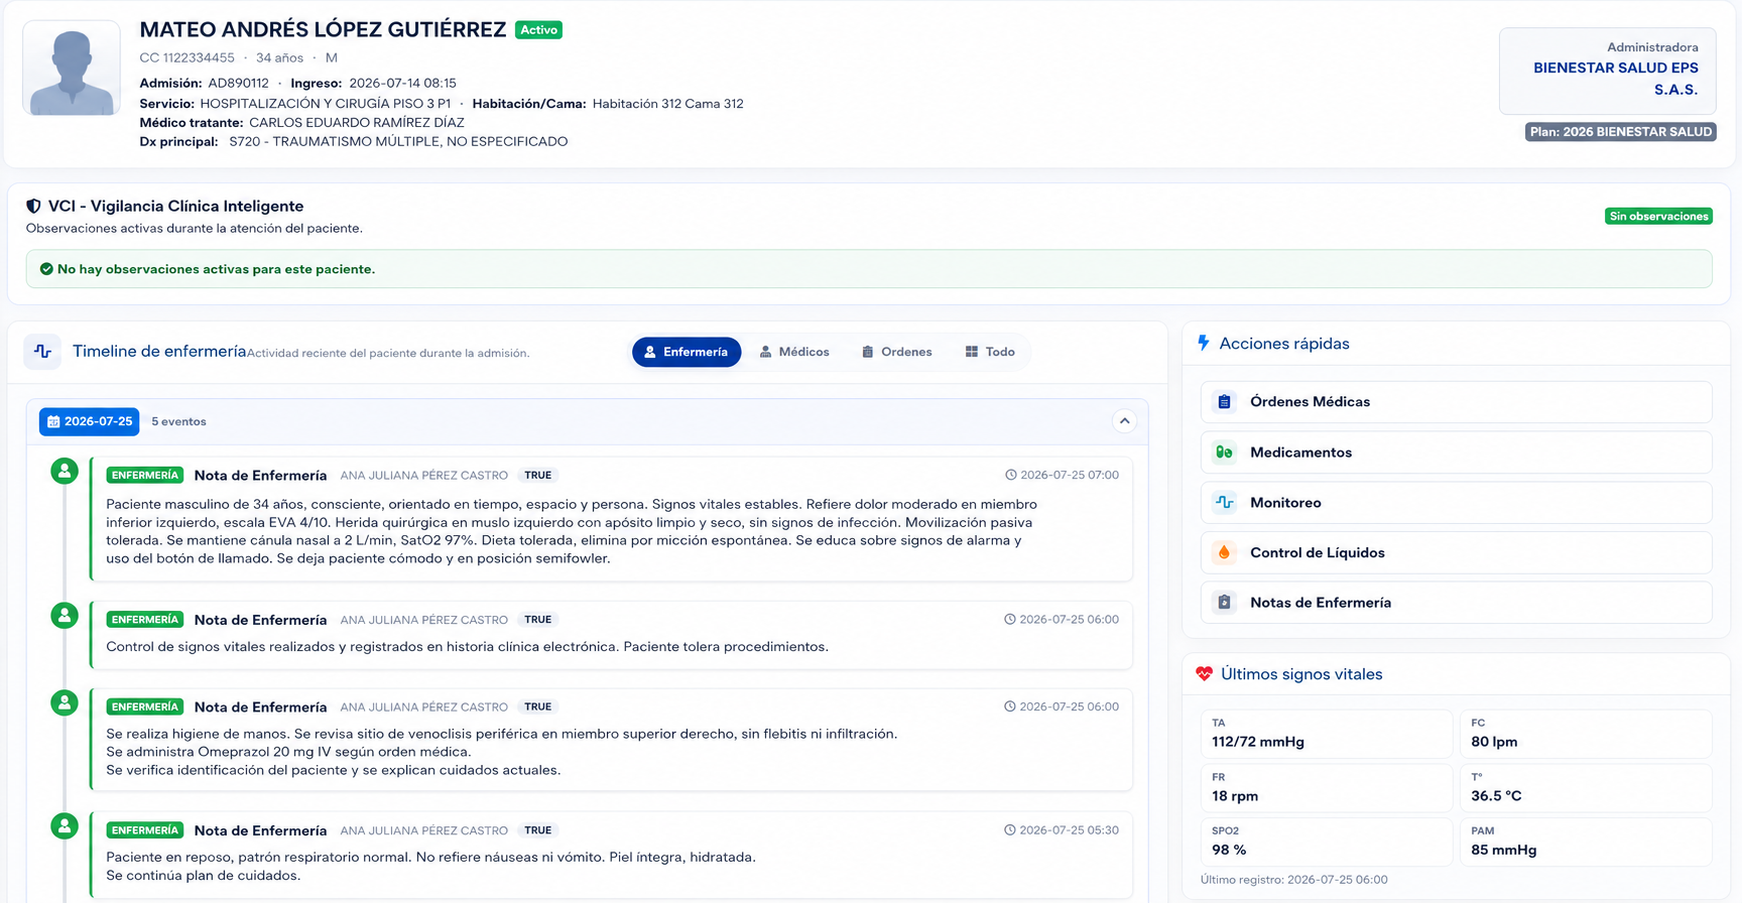Click the Monitoreo waveform icon
The height and width of the screenshot is (903, 1742).
(x=1224, y=502)
